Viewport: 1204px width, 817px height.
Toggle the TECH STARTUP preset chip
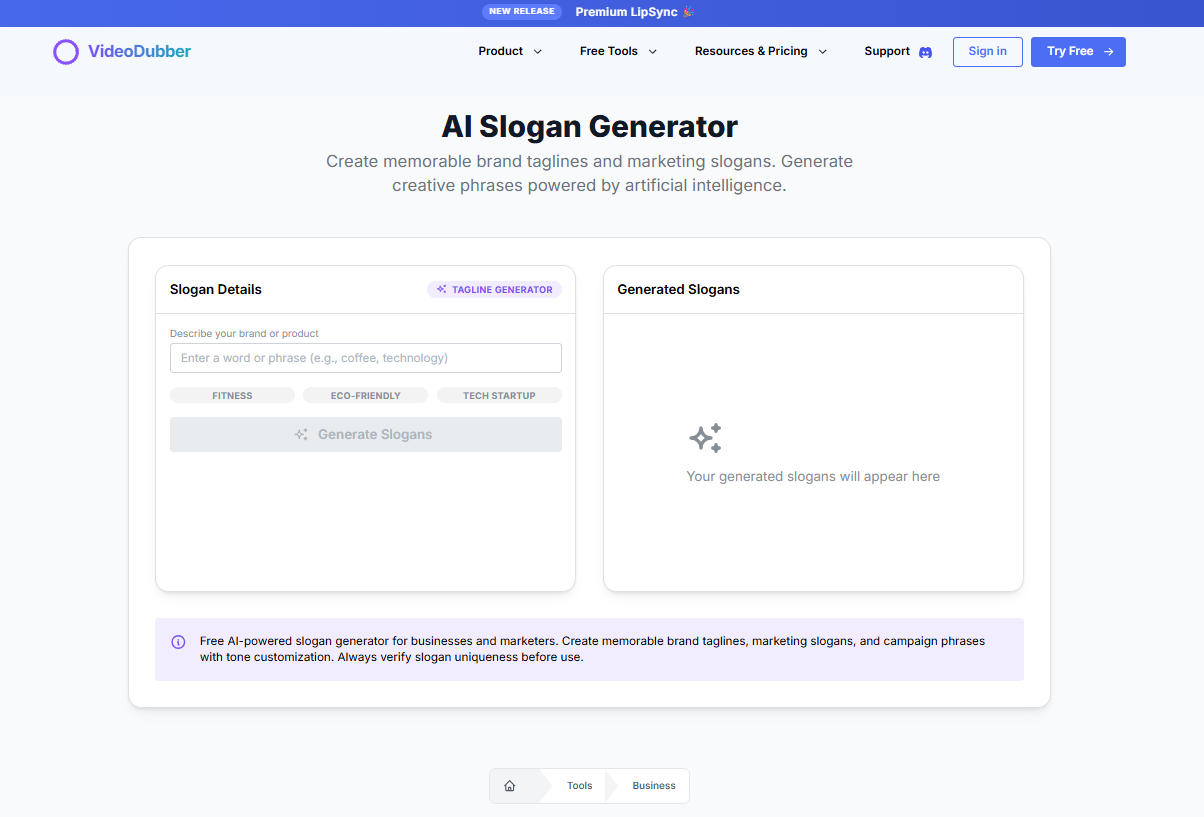pyautogui.click(x=499, y=395)
